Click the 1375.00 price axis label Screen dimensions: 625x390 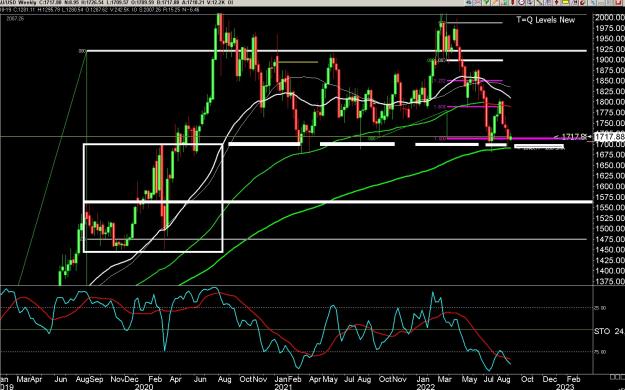[609, 281]
